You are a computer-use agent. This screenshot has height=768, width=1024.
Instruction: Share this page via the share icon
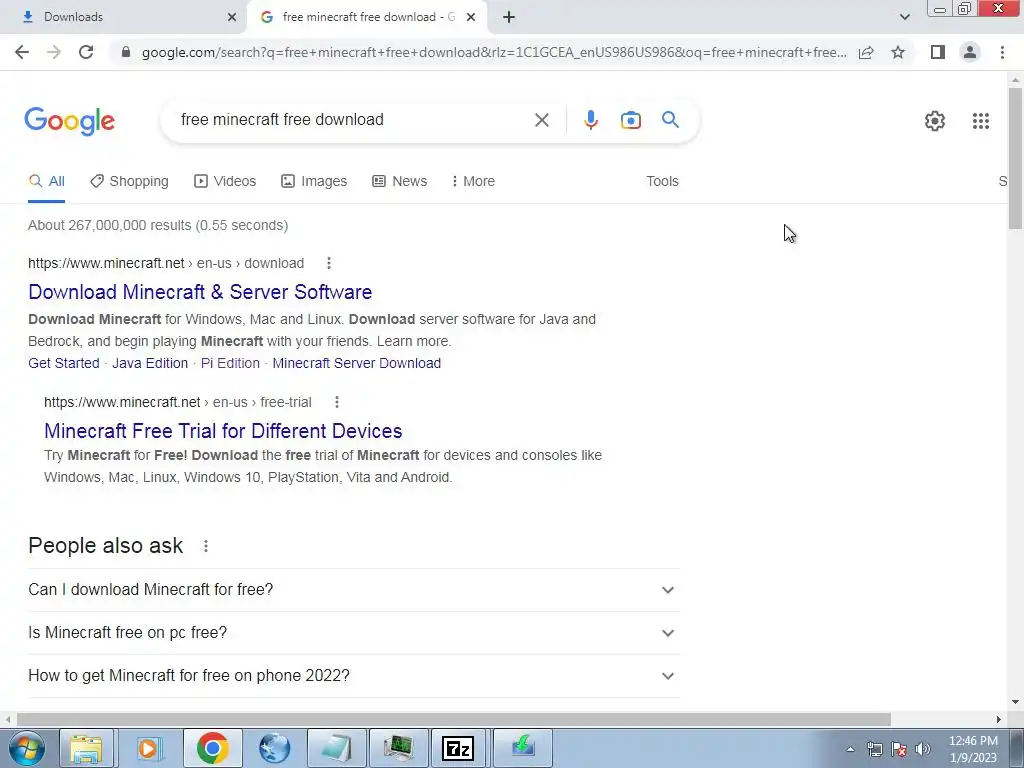click(x=866, y=52)
